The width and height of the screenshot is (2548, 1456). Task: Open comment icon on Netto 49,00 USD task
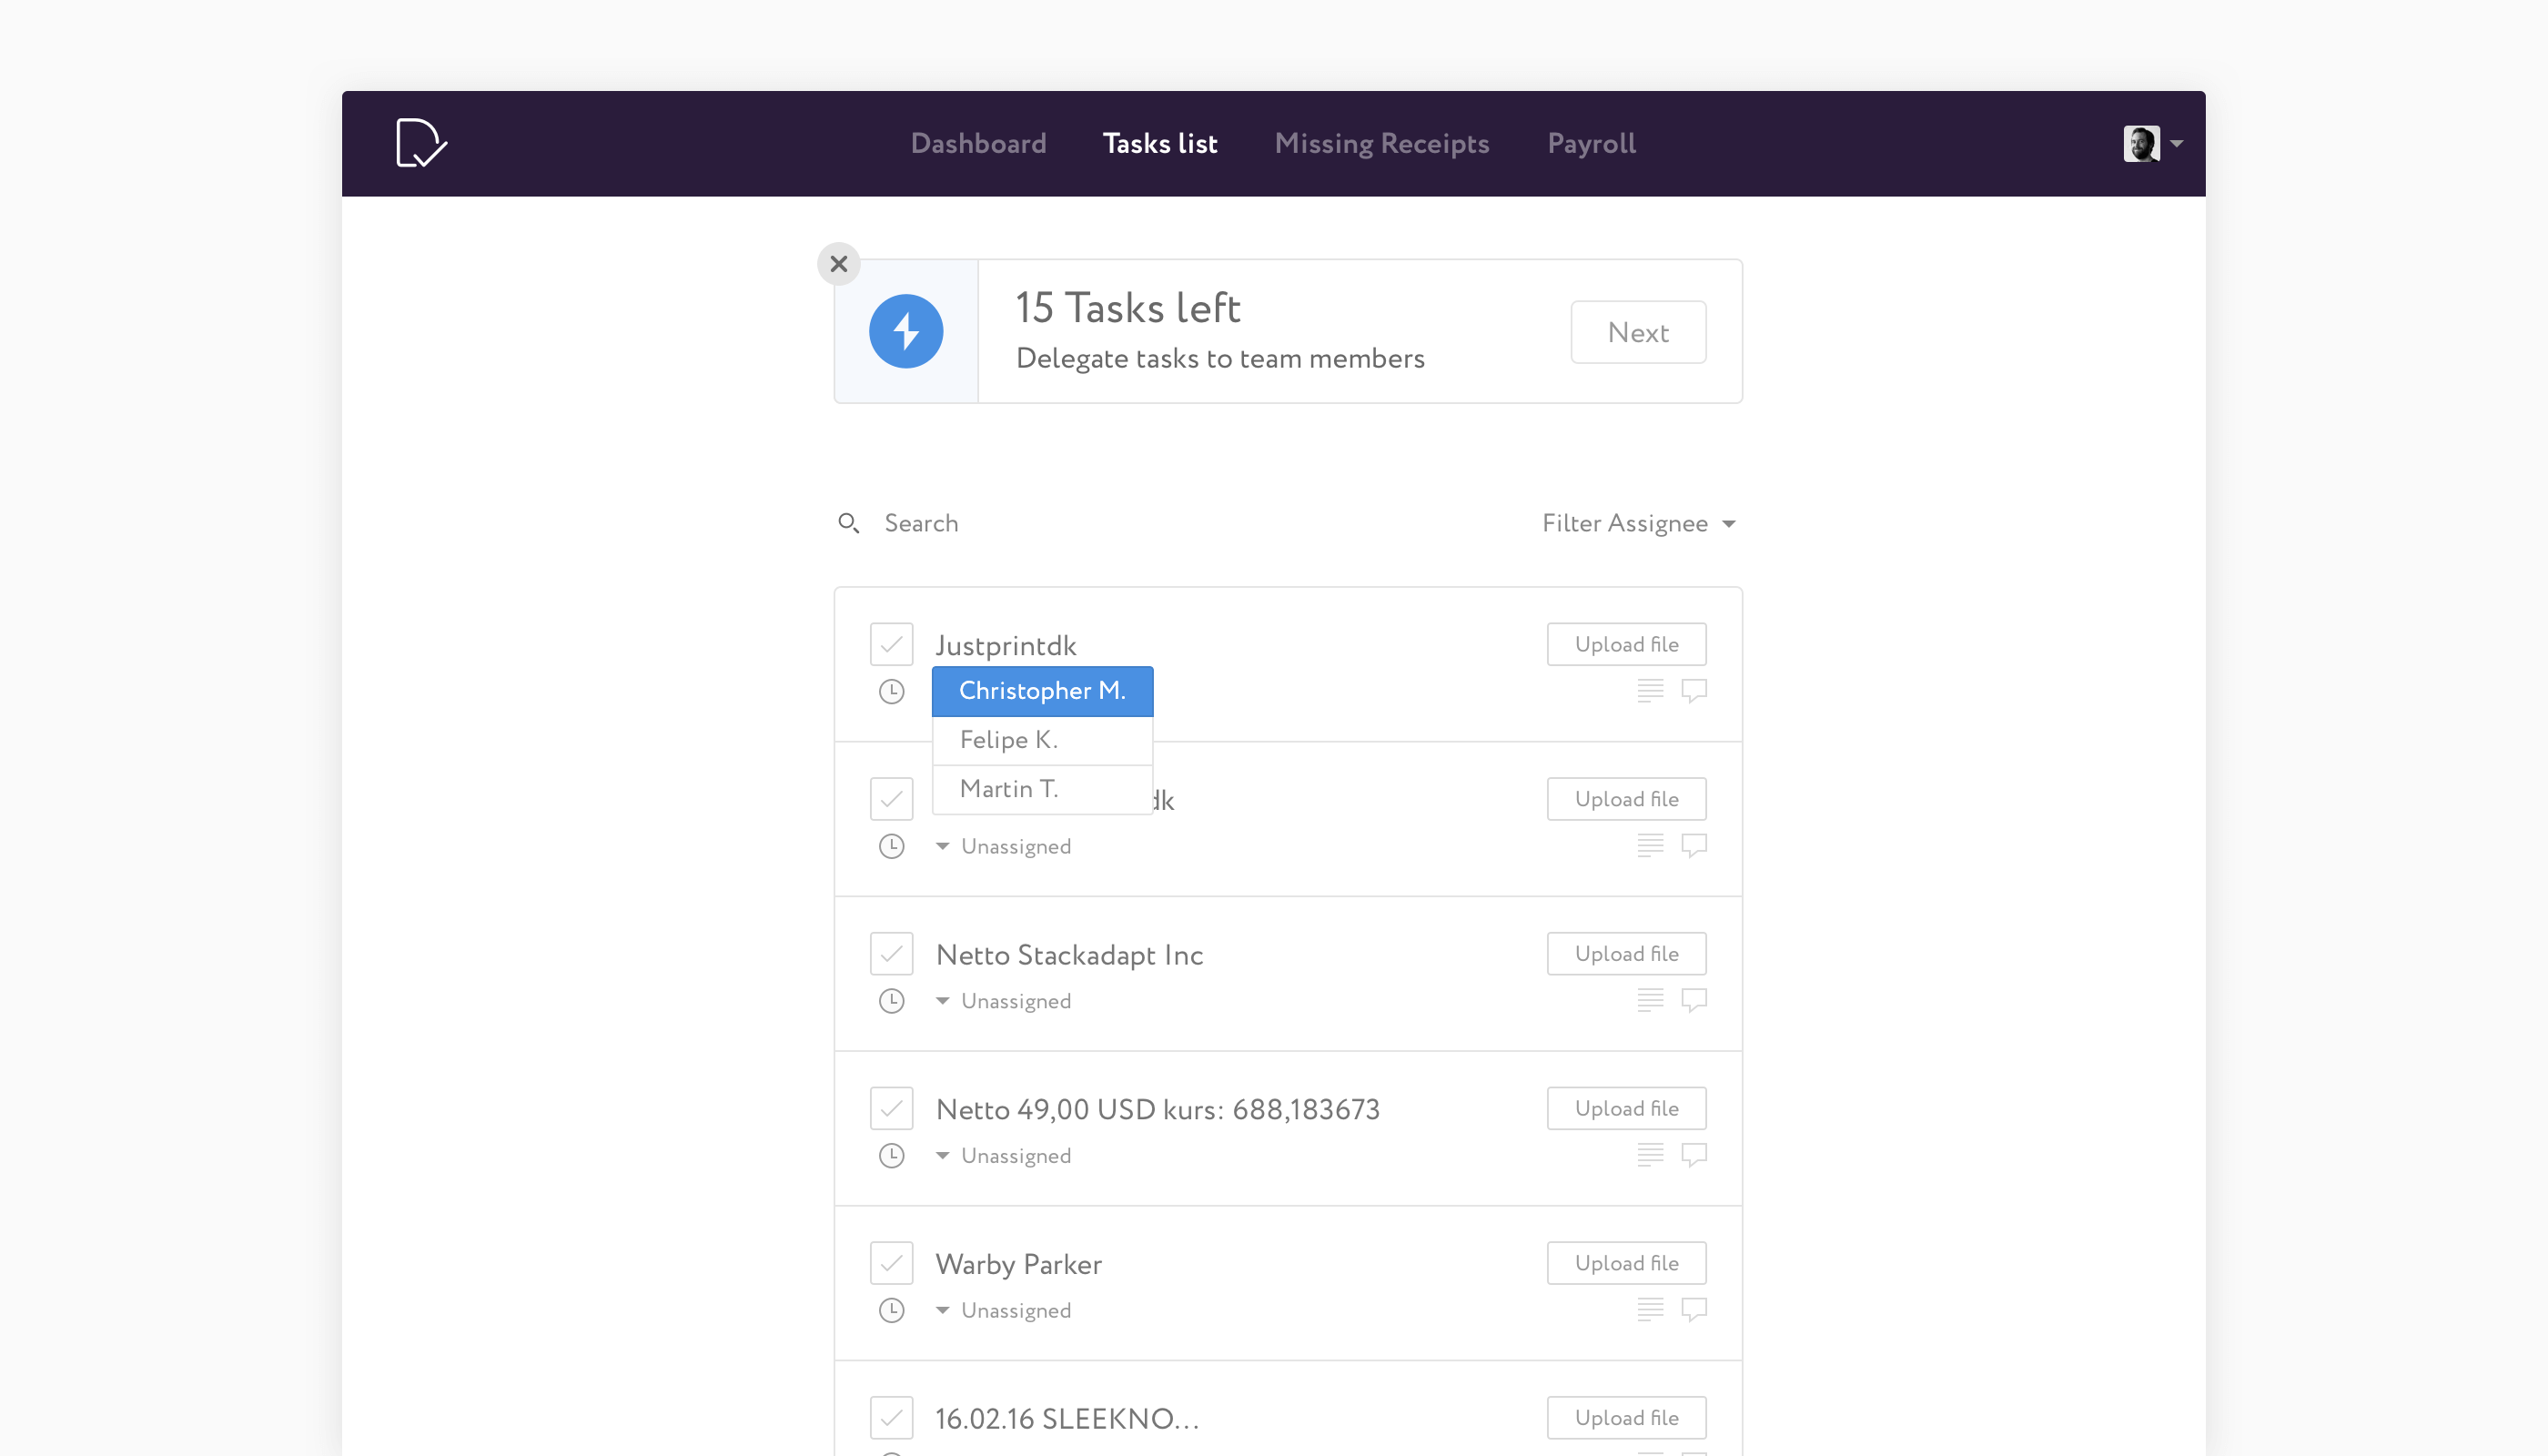tap(1694, 1154)
